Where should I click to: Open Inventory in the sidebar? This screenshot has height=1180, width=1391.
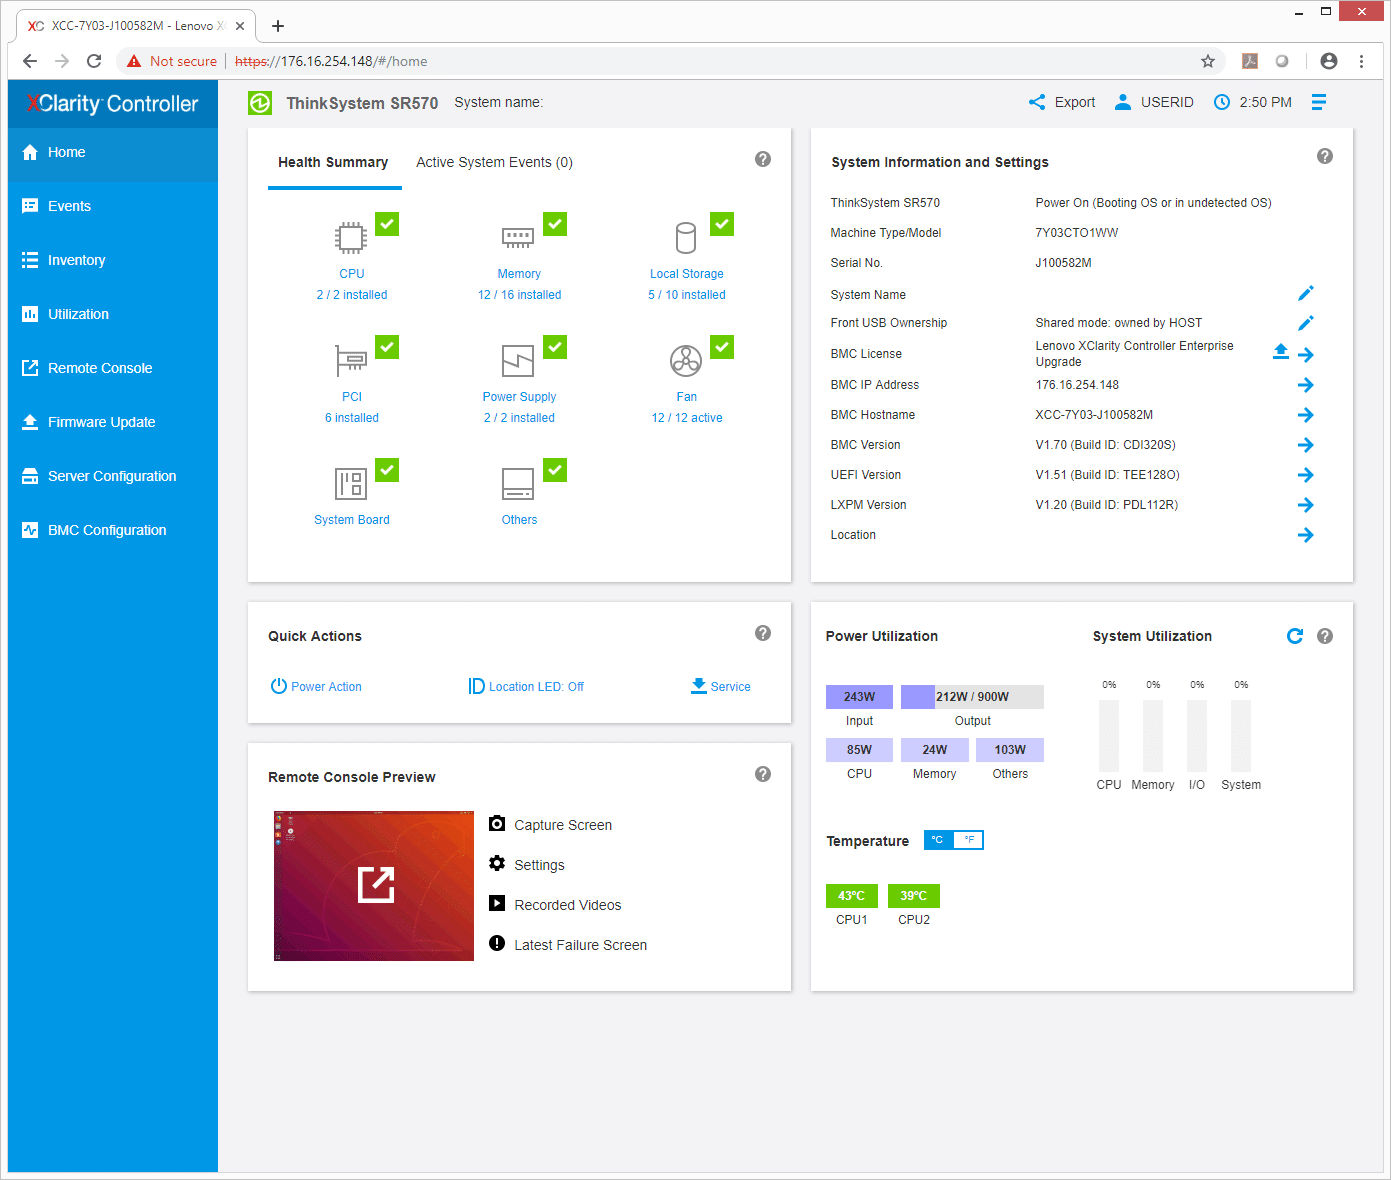click(113, 260)
